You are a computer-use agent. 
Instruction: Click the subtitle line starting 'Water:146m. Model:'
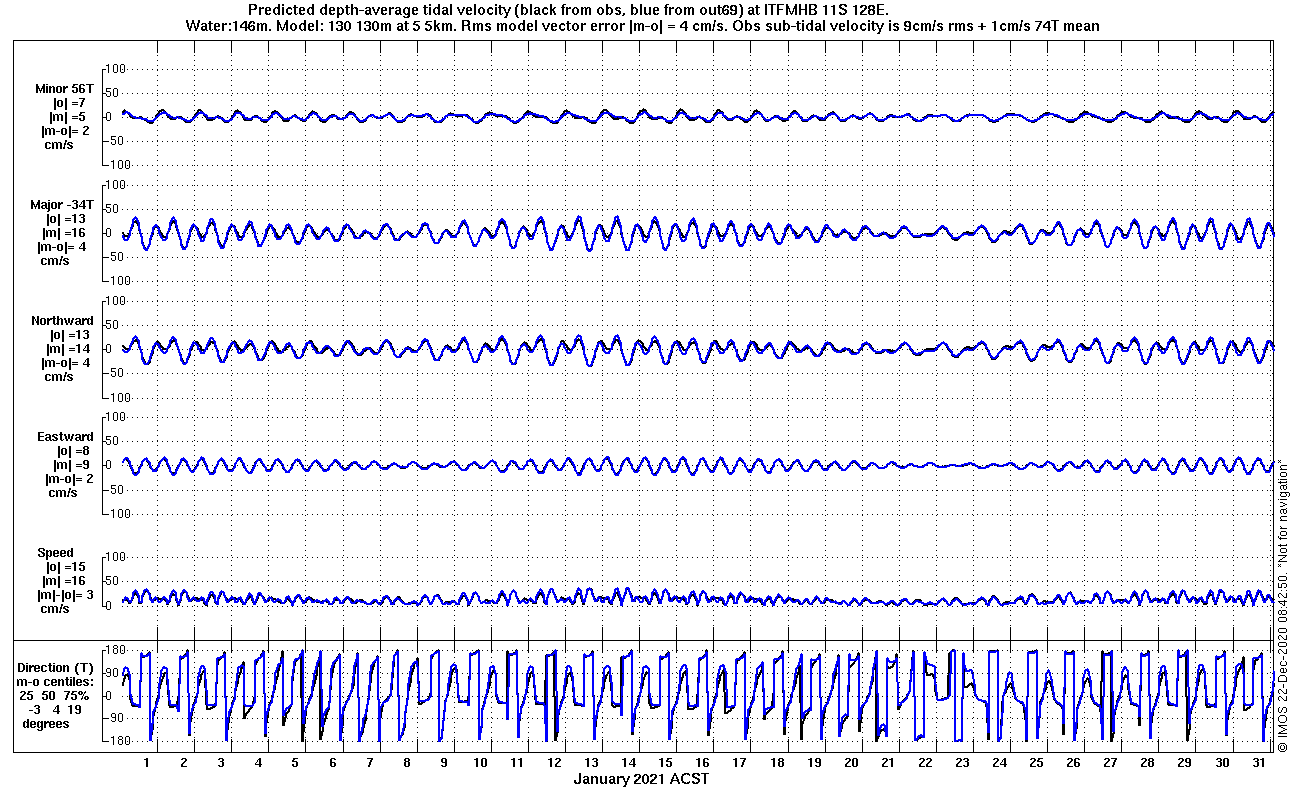tap(643, 26)
